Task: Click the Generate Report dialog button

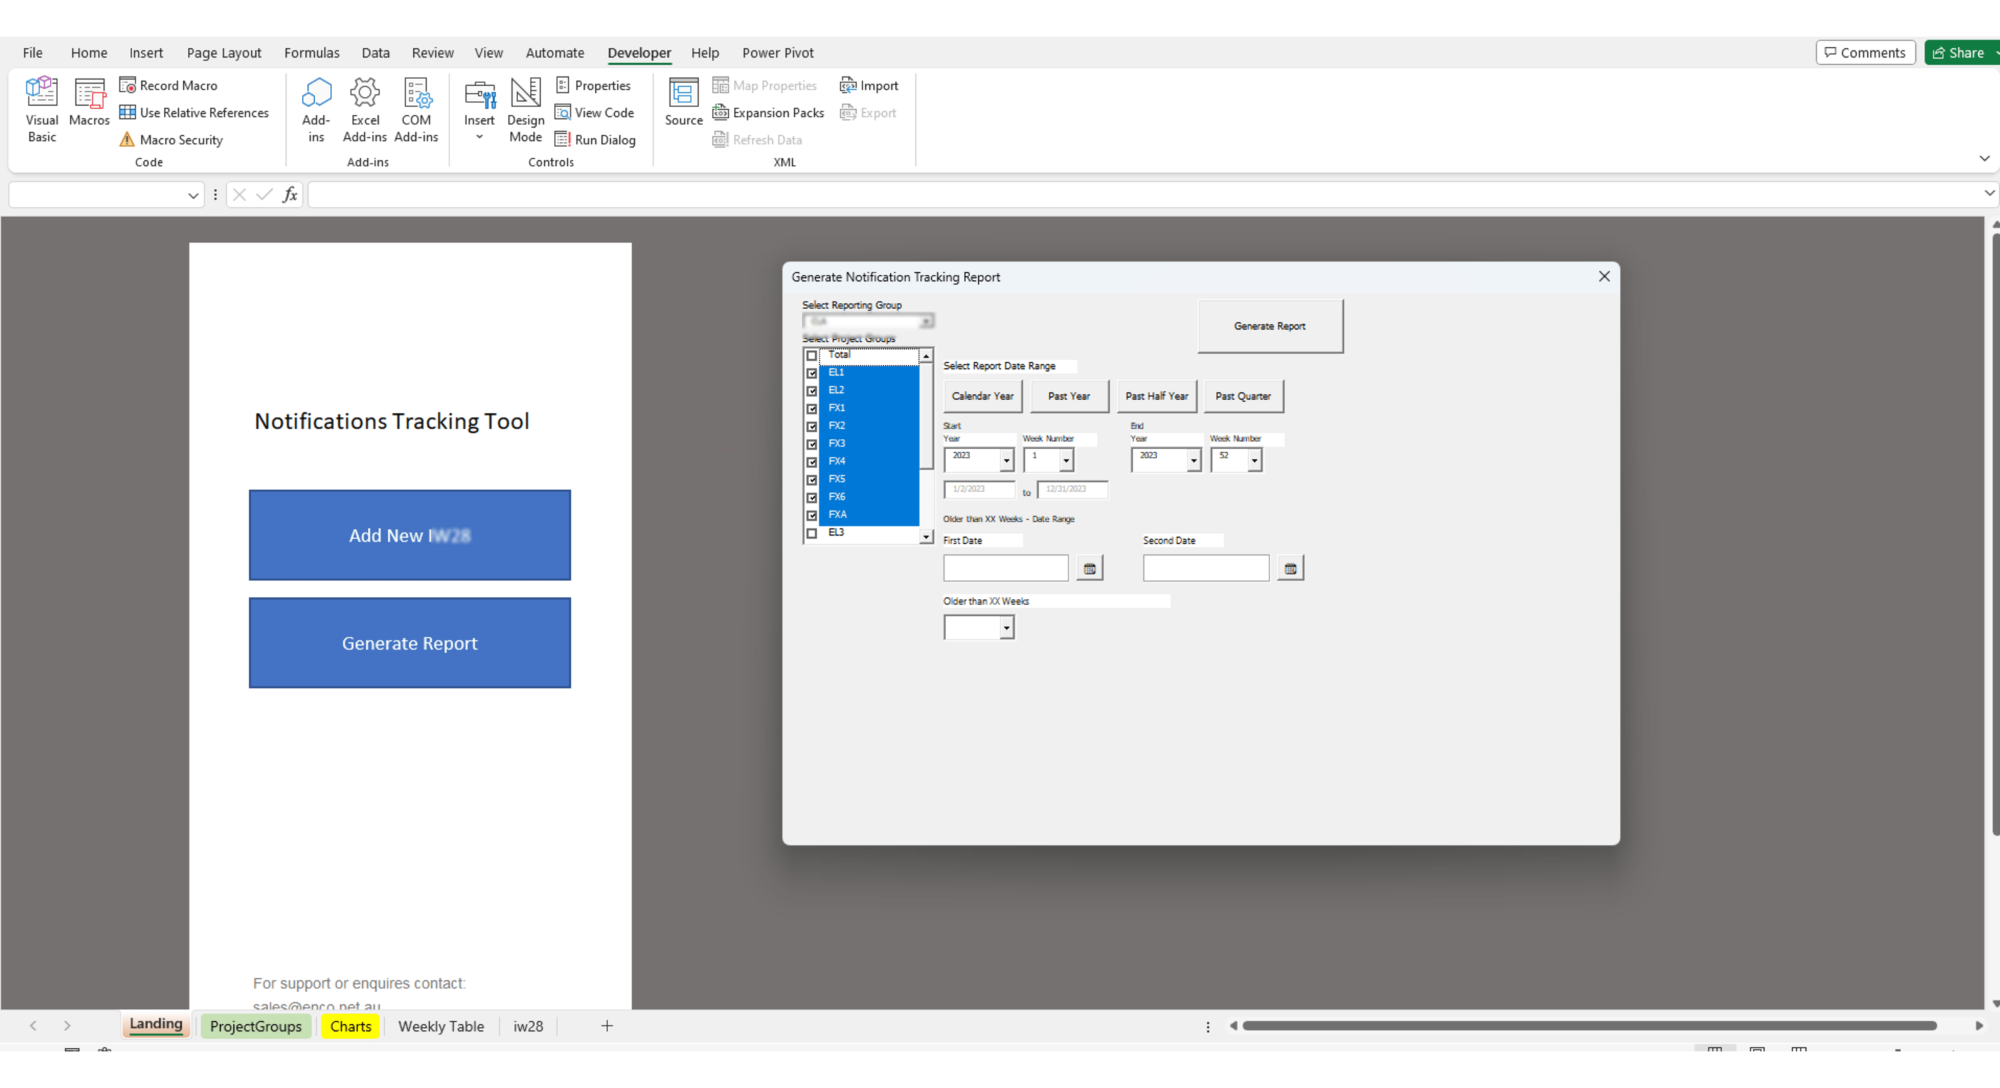Action: point(1270,326)
